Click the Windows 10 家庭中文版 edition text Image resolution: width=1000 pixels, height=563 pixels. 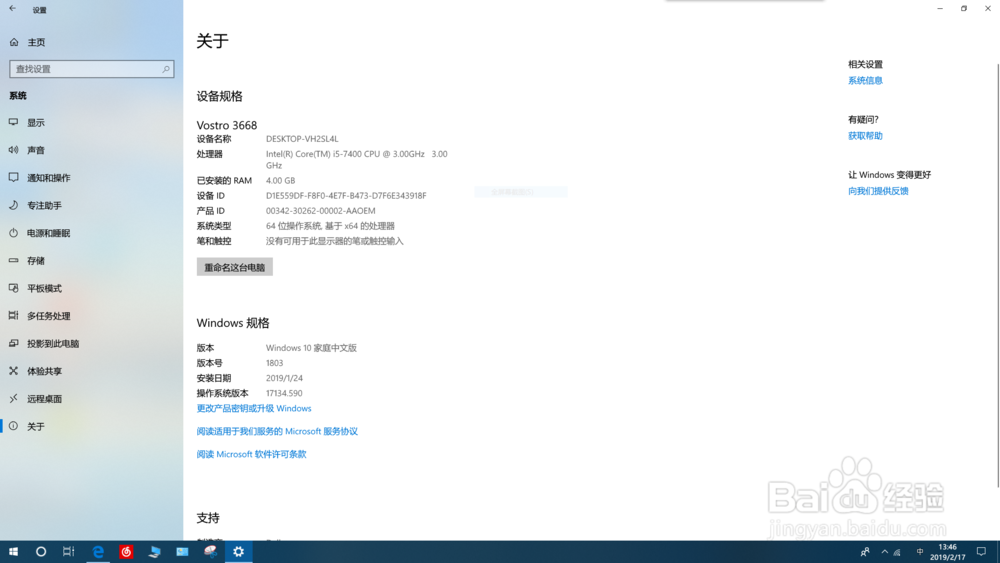coord(311,347)
